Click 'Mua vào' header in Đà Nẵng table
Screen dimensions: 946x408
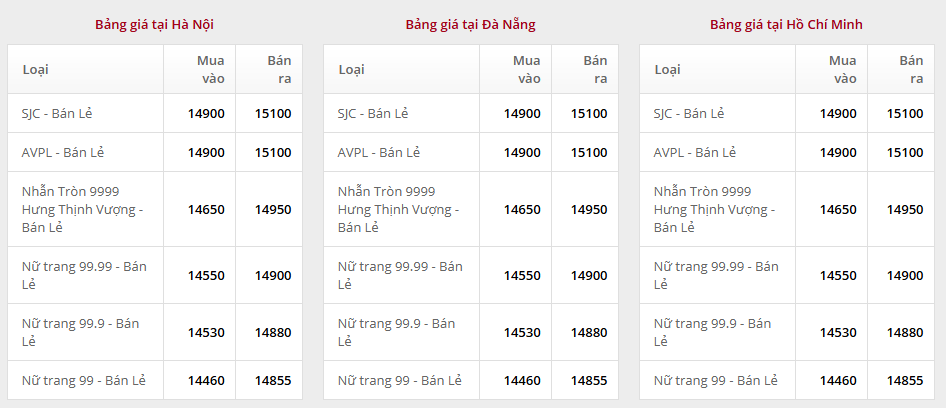click(526, 69)
